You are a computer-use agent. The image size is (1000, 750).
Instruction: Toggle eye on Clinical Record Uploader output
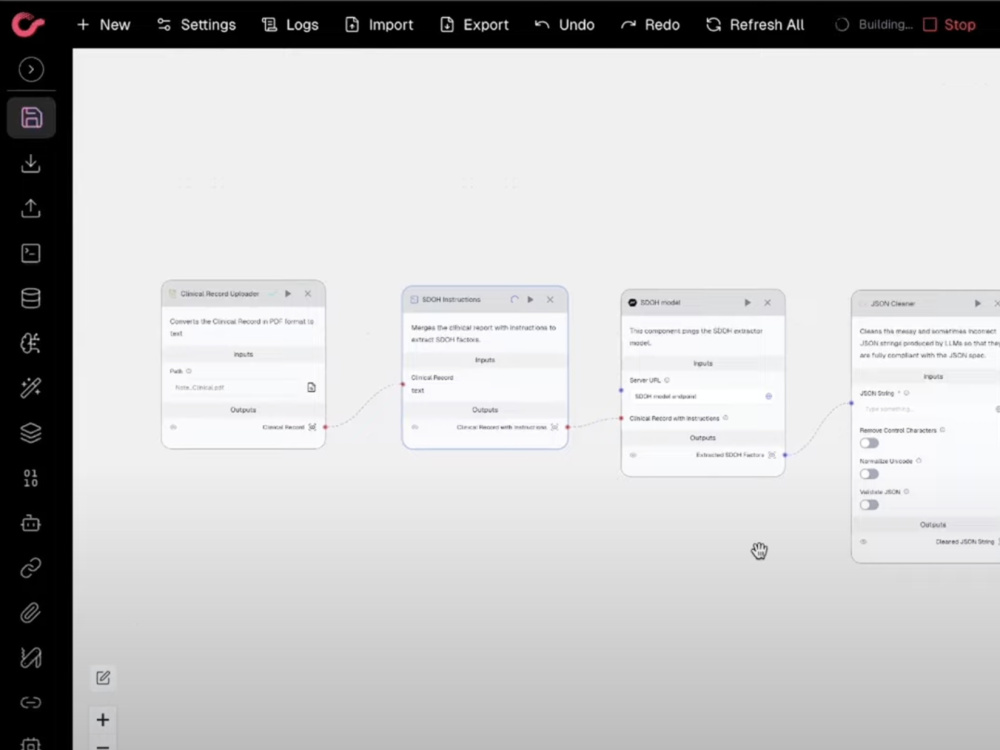pos(173,427)
